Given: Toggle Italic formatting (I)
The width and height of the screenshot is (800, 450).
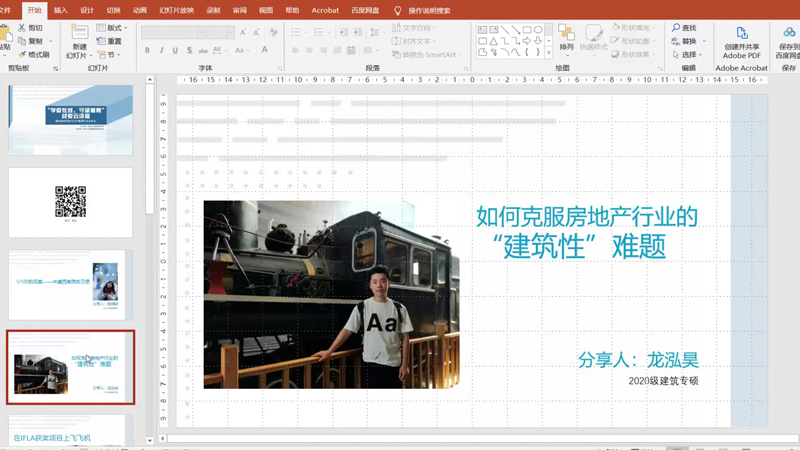Looking at the screenshot, I should (x=161, y=50).
